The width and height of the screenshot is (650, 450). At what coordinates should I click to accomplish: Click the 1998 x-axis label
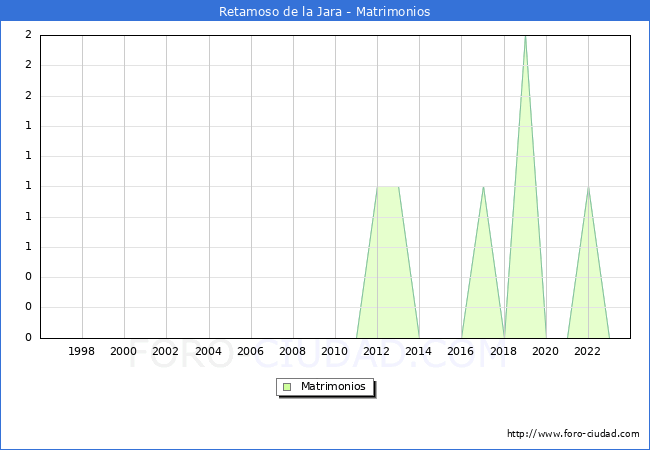coord(82,351)
